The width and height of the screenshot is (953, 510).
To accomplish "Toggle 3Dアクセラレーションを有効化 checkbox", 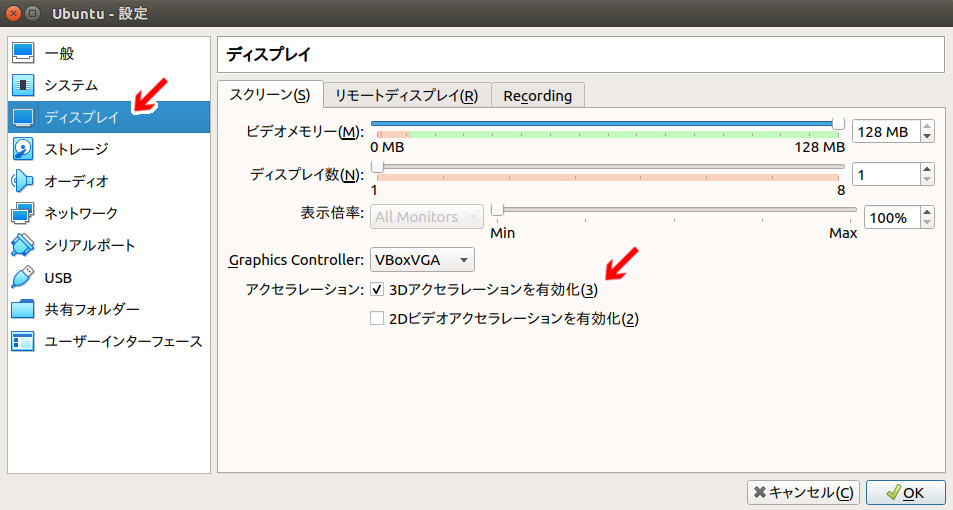I will tap(377, 289).
